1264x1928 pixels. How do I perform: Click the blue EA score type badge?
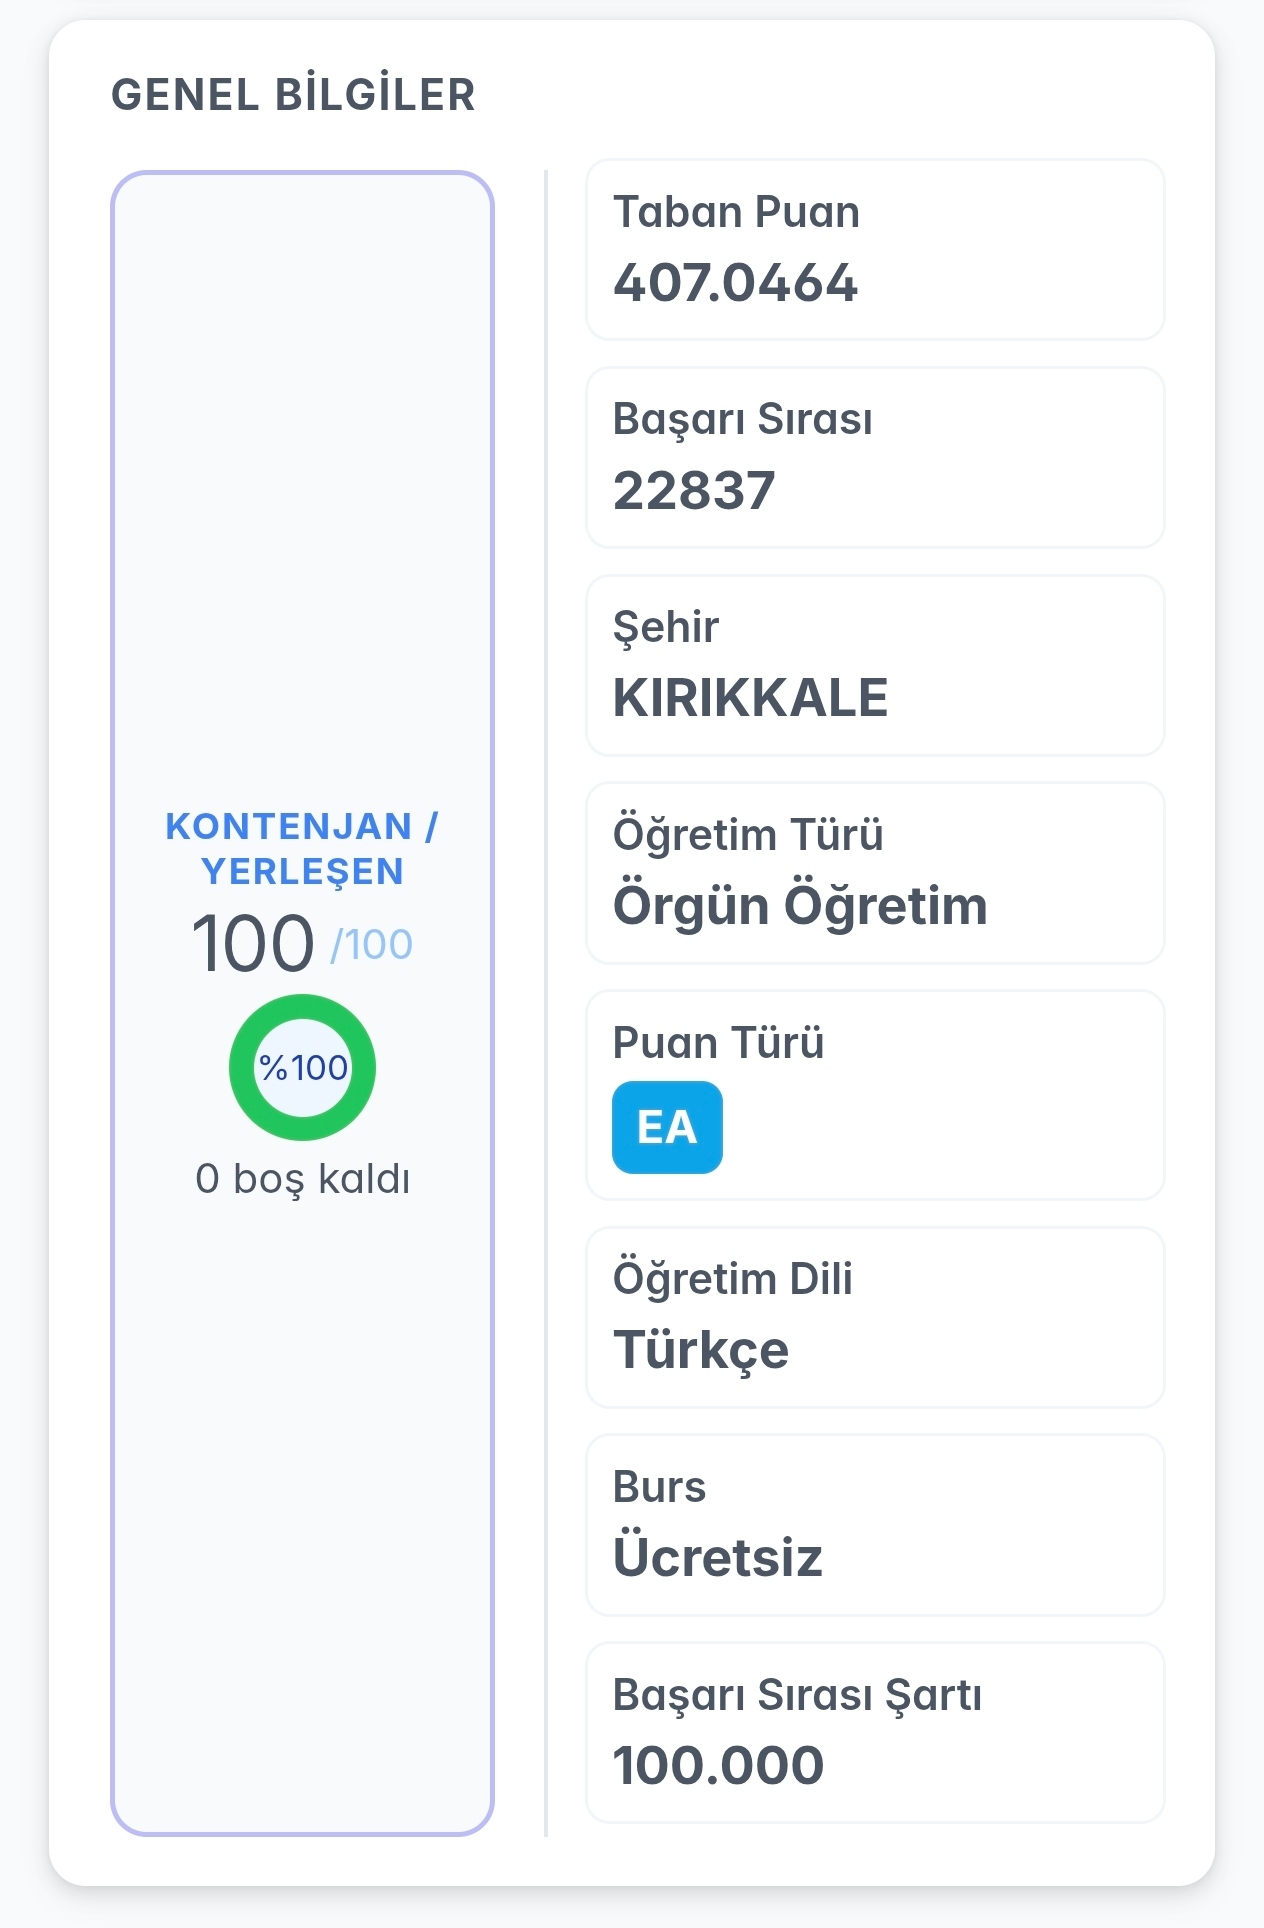667,1127
